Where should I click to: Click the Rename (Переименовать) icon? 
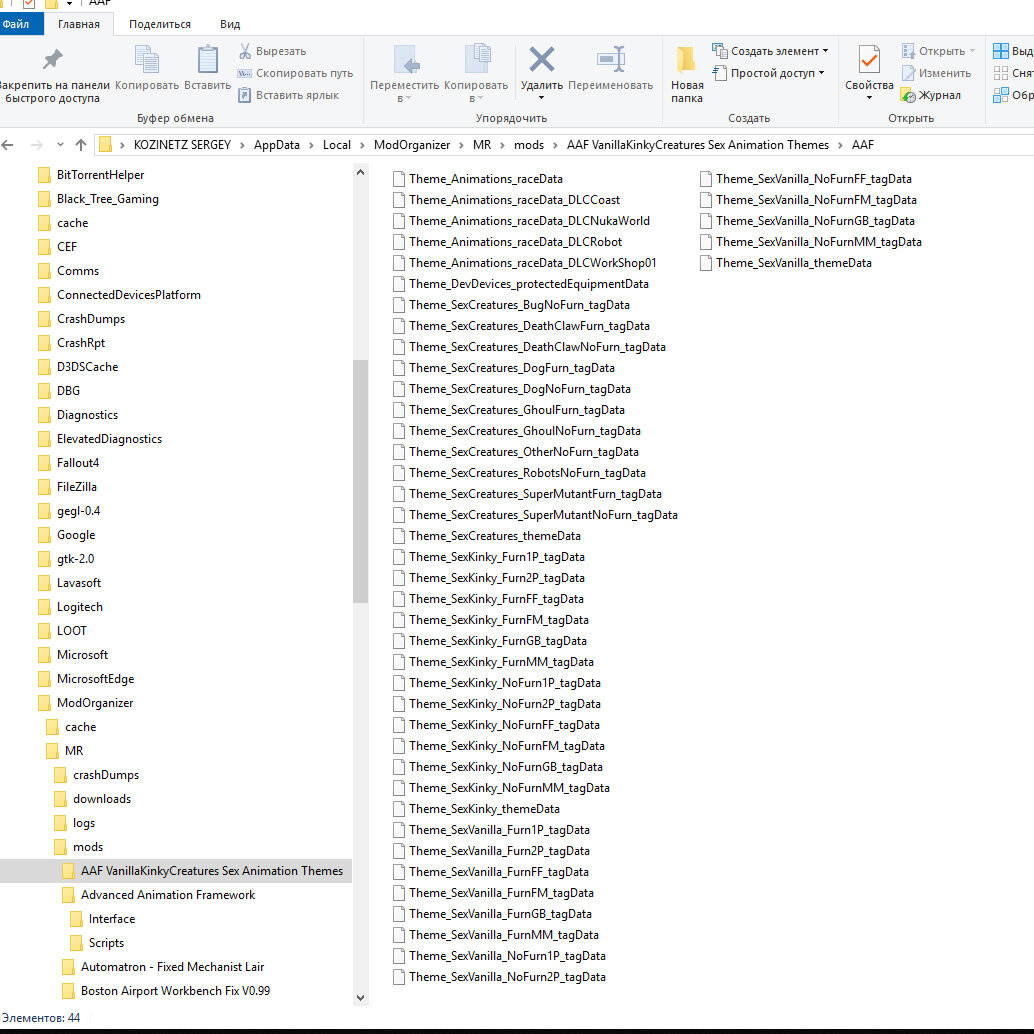[x=611, y=59]
